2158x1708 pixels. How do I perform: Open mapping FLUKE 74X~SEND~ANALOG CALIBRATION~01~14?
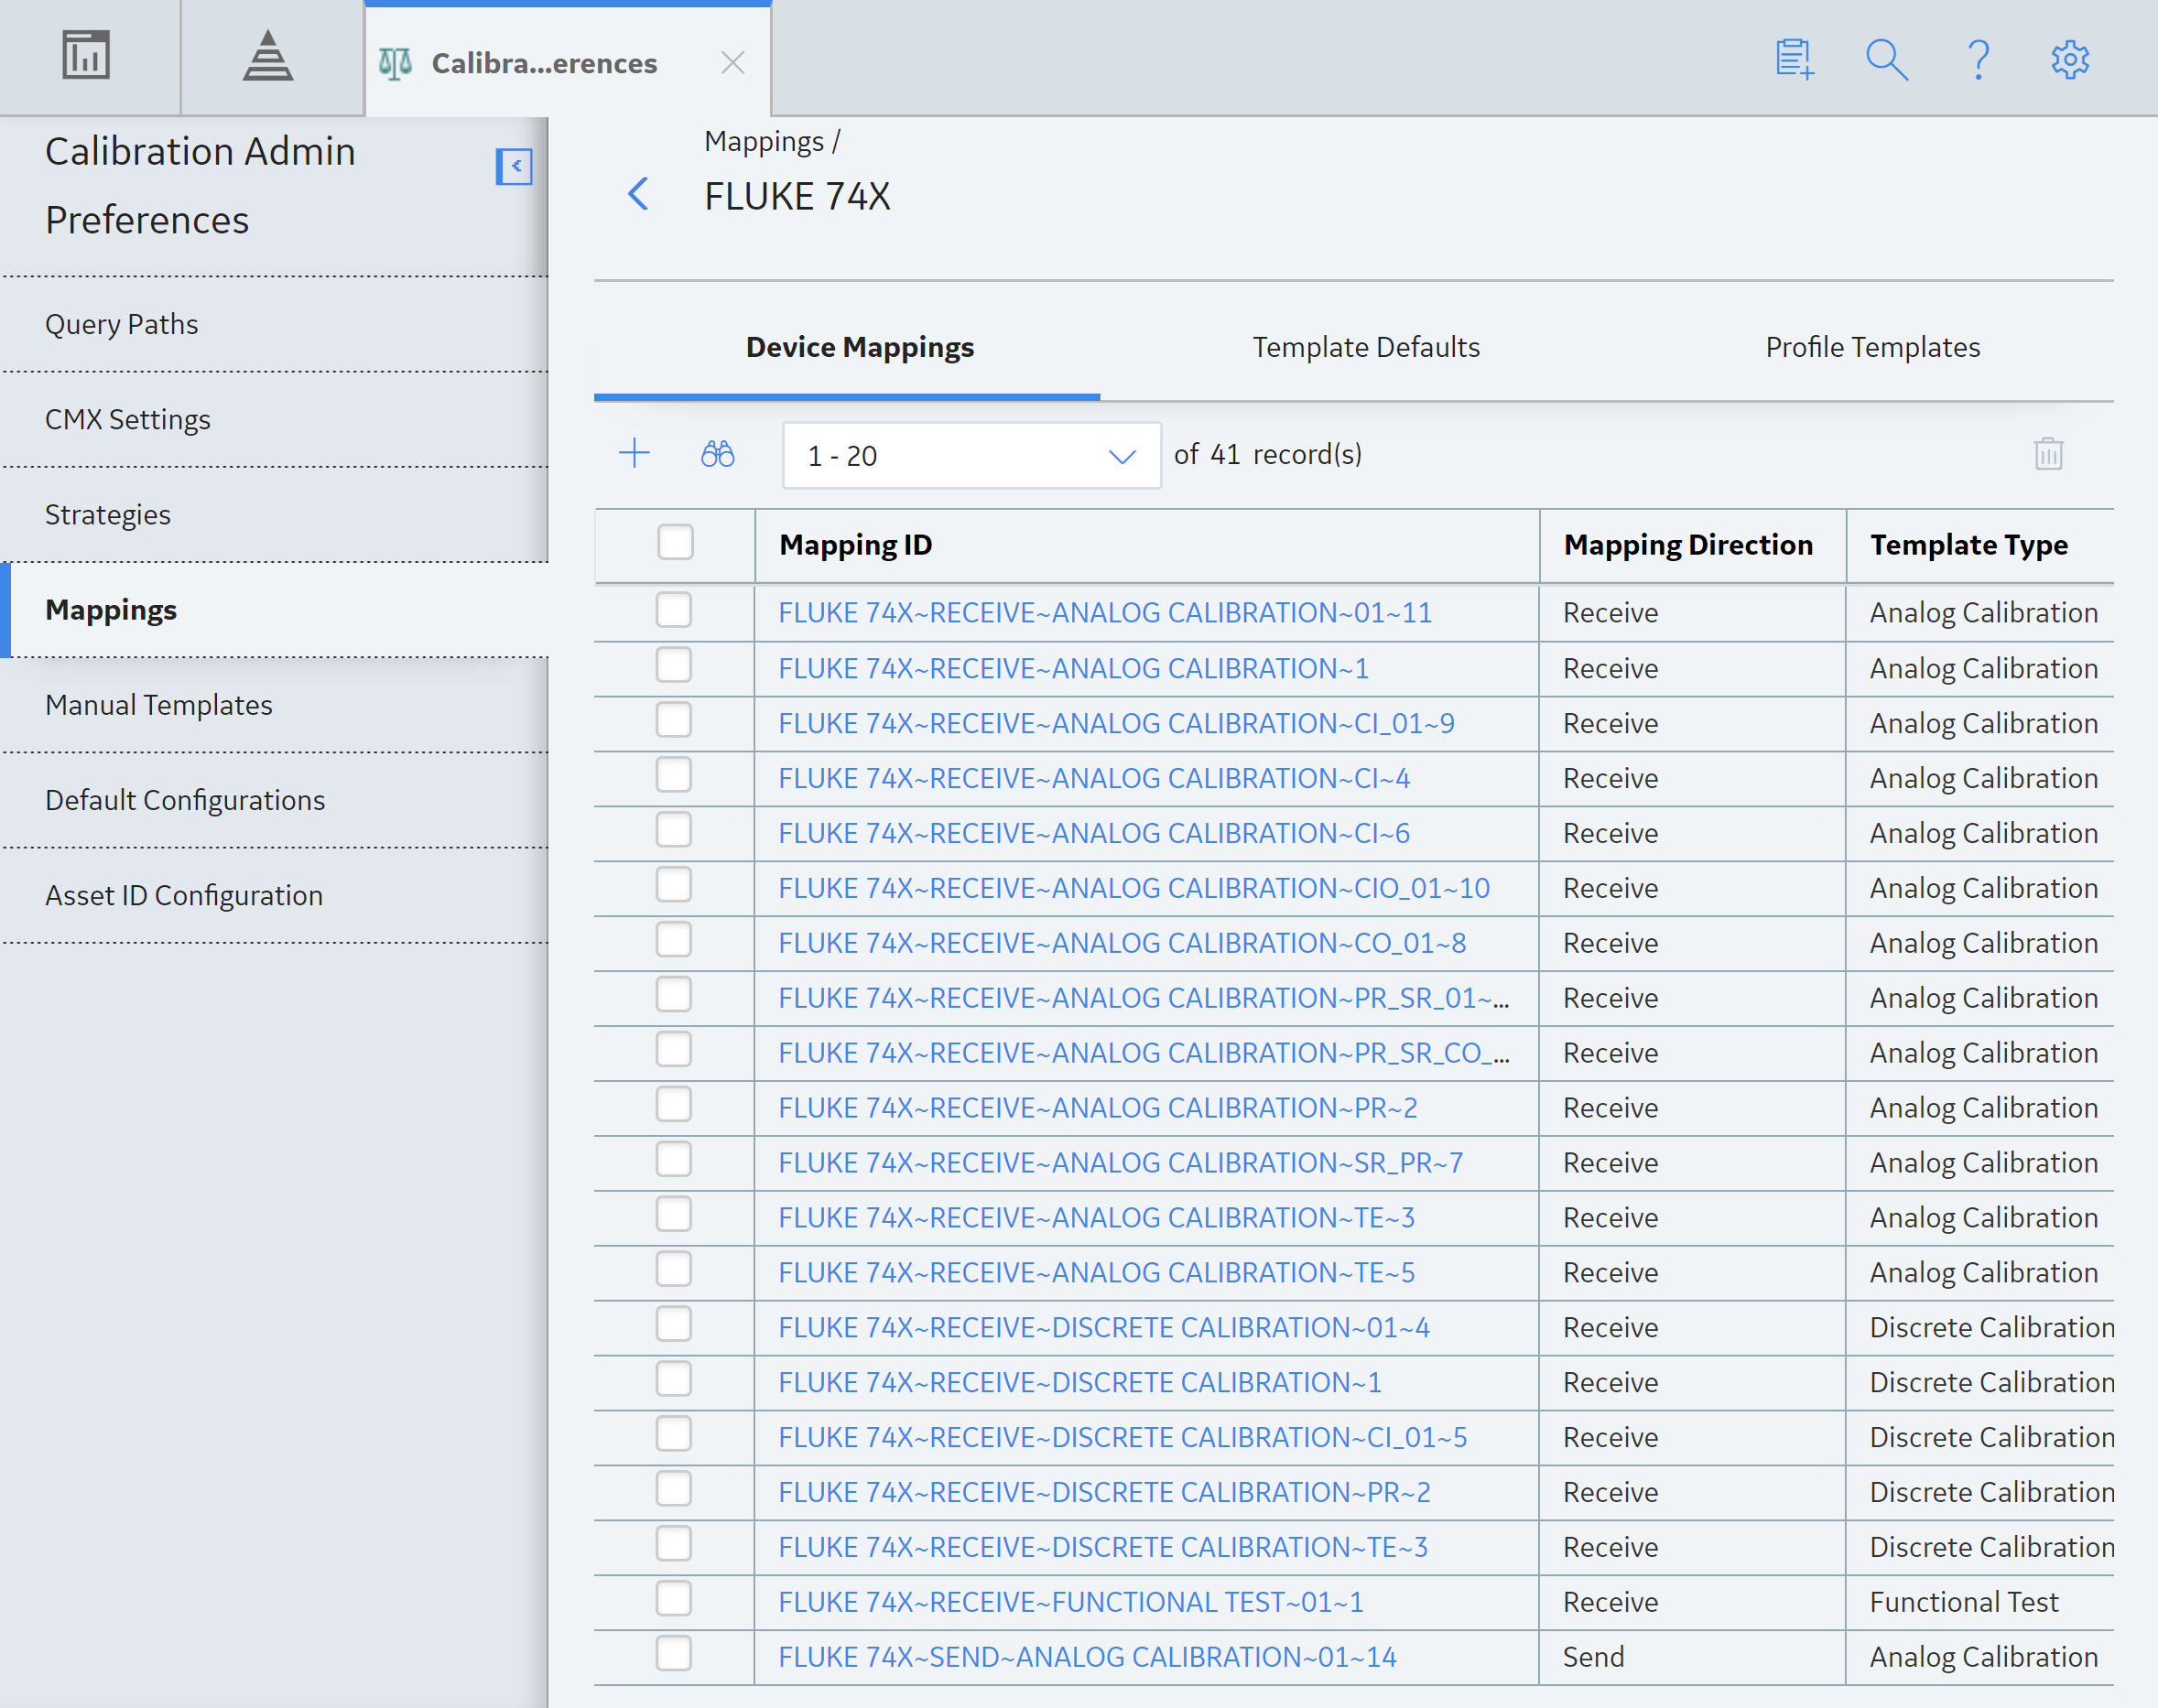[1087, 1657]
